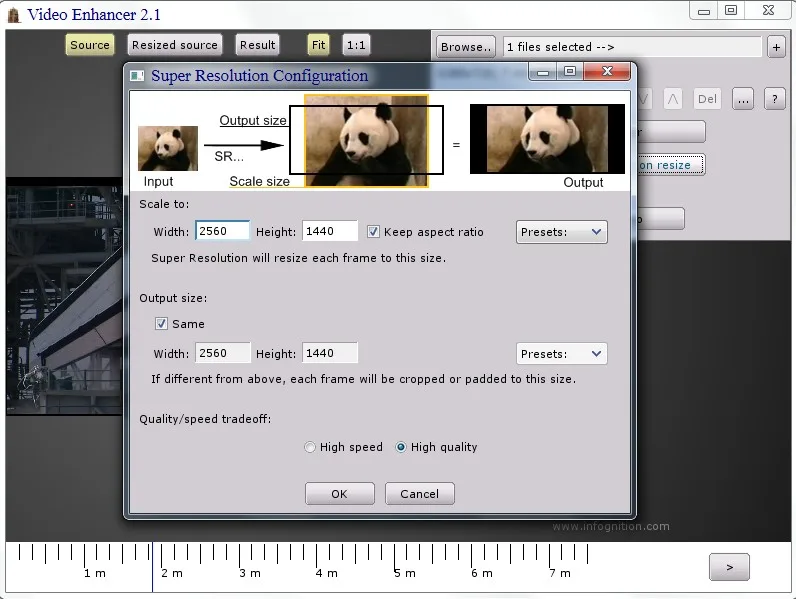Toggle the Source preview view button
The width and height of the screenshot is (796, 599).
[x=90, y=45]
